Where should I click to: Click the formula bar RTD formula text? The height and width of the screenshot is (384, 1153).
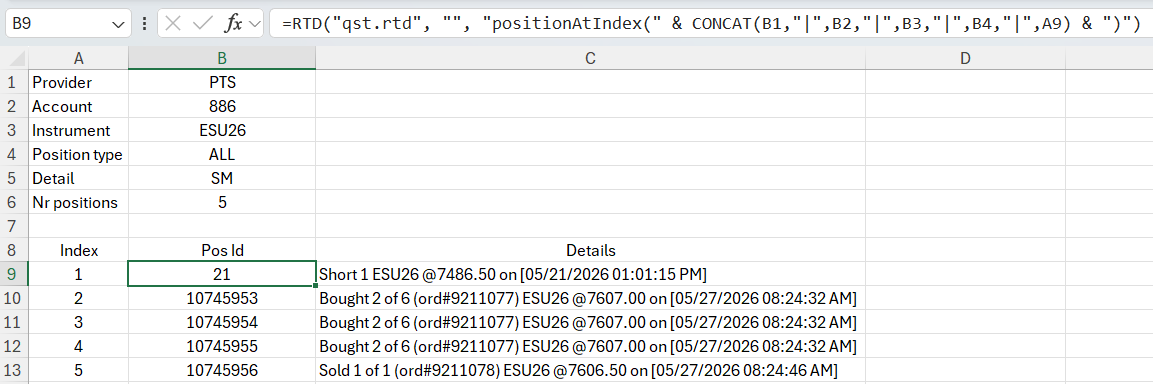[x=710, y=24]
